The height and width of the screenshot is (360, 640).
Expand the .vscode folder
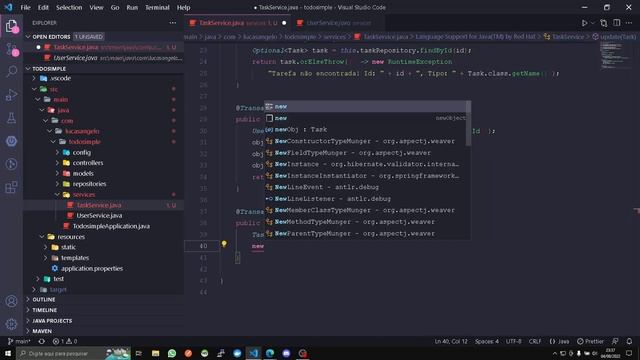click(34, 78)
